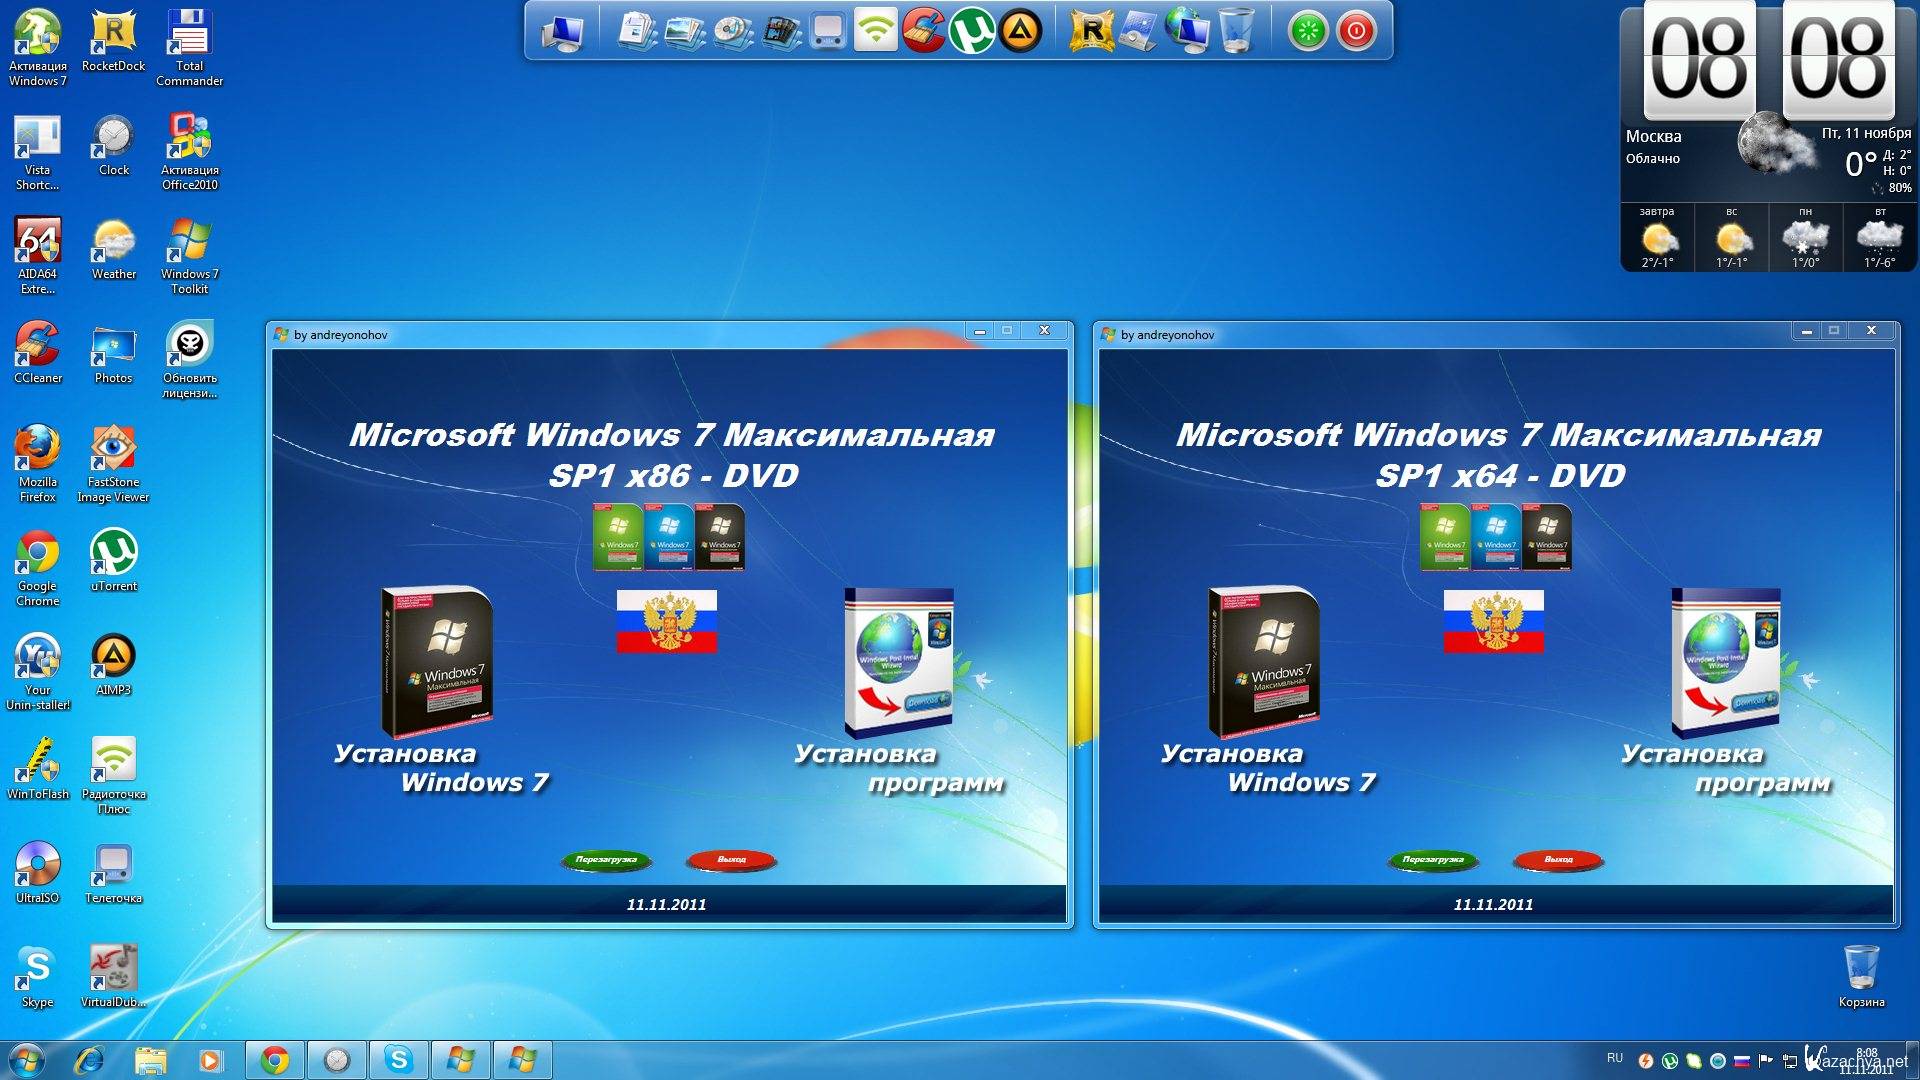Open the Телеточка desktop shortcut
This screenshot has width=1920, height=1080.
(113, 873)
